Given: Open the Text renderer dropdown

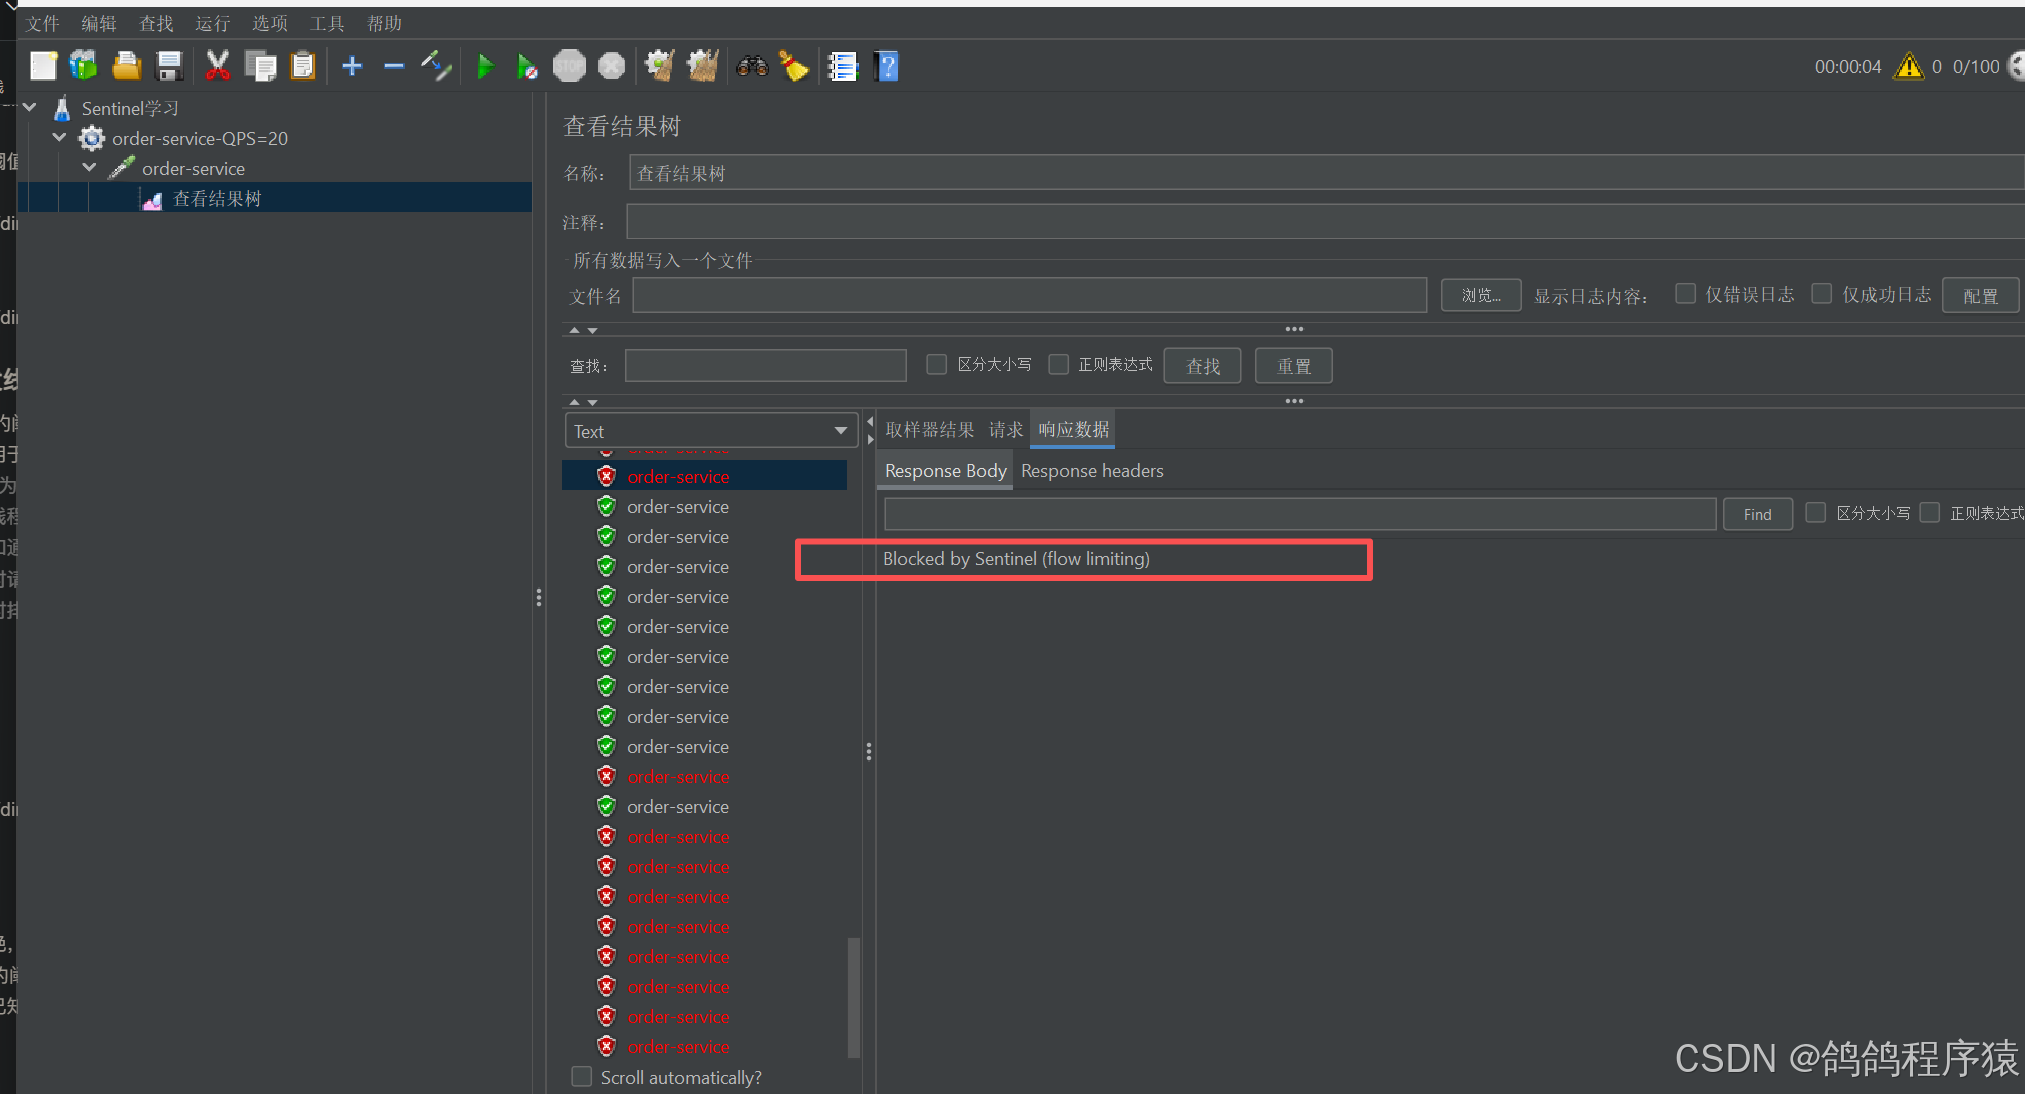Looking at the screenshot, I should tap(712, 431).
